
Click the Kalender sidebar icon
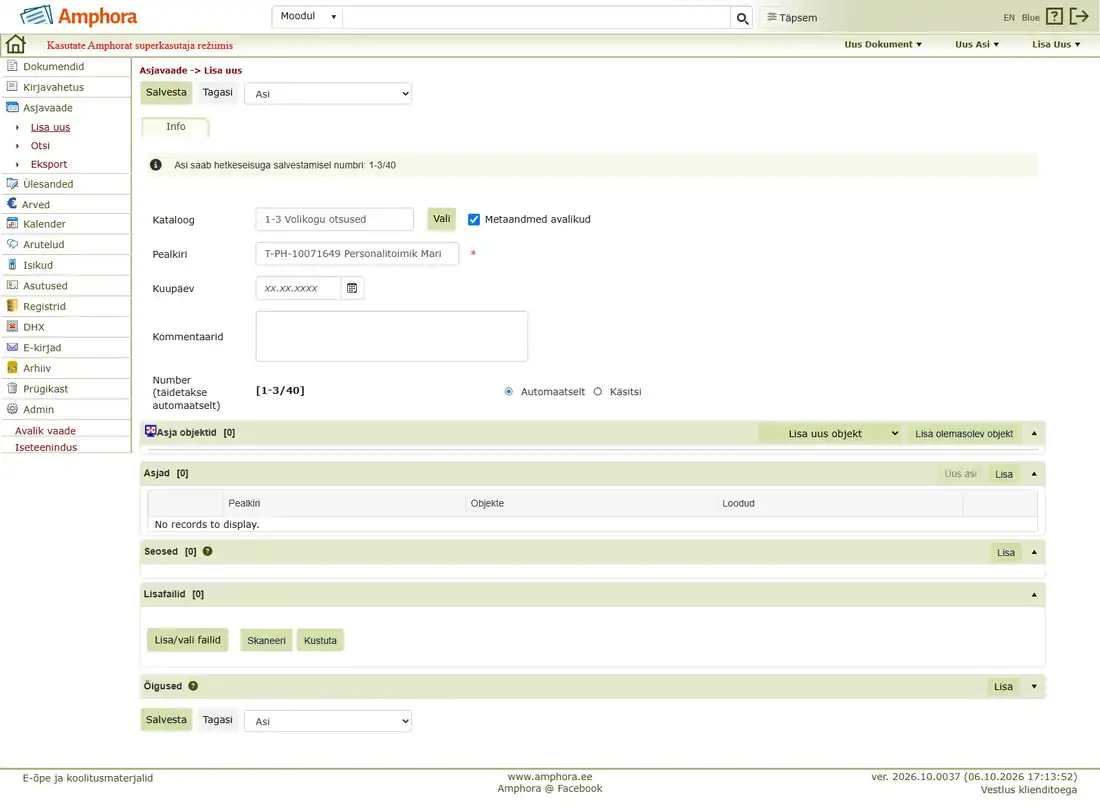[12, 224]
